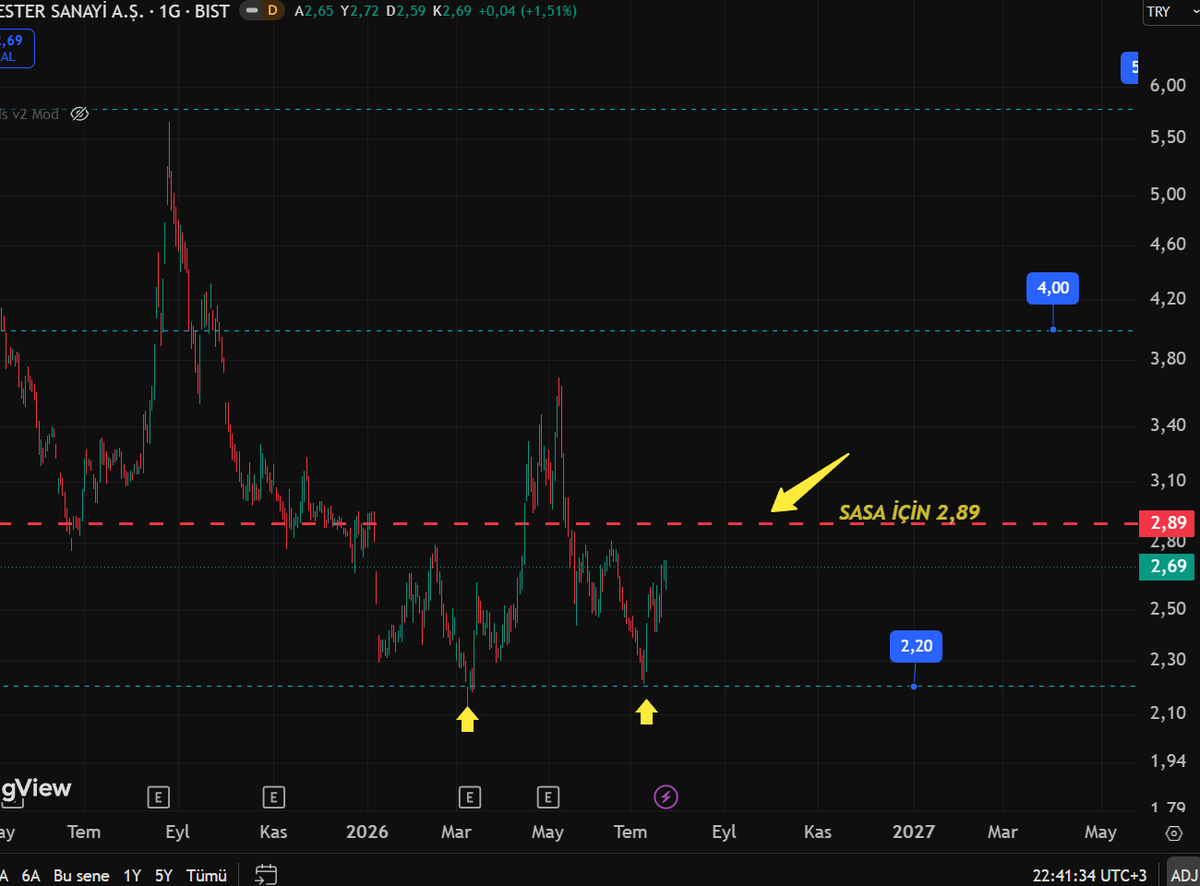This screenshot has height=886, width=1200.
Task: Click the BIST exchange label
Action: 213,12
